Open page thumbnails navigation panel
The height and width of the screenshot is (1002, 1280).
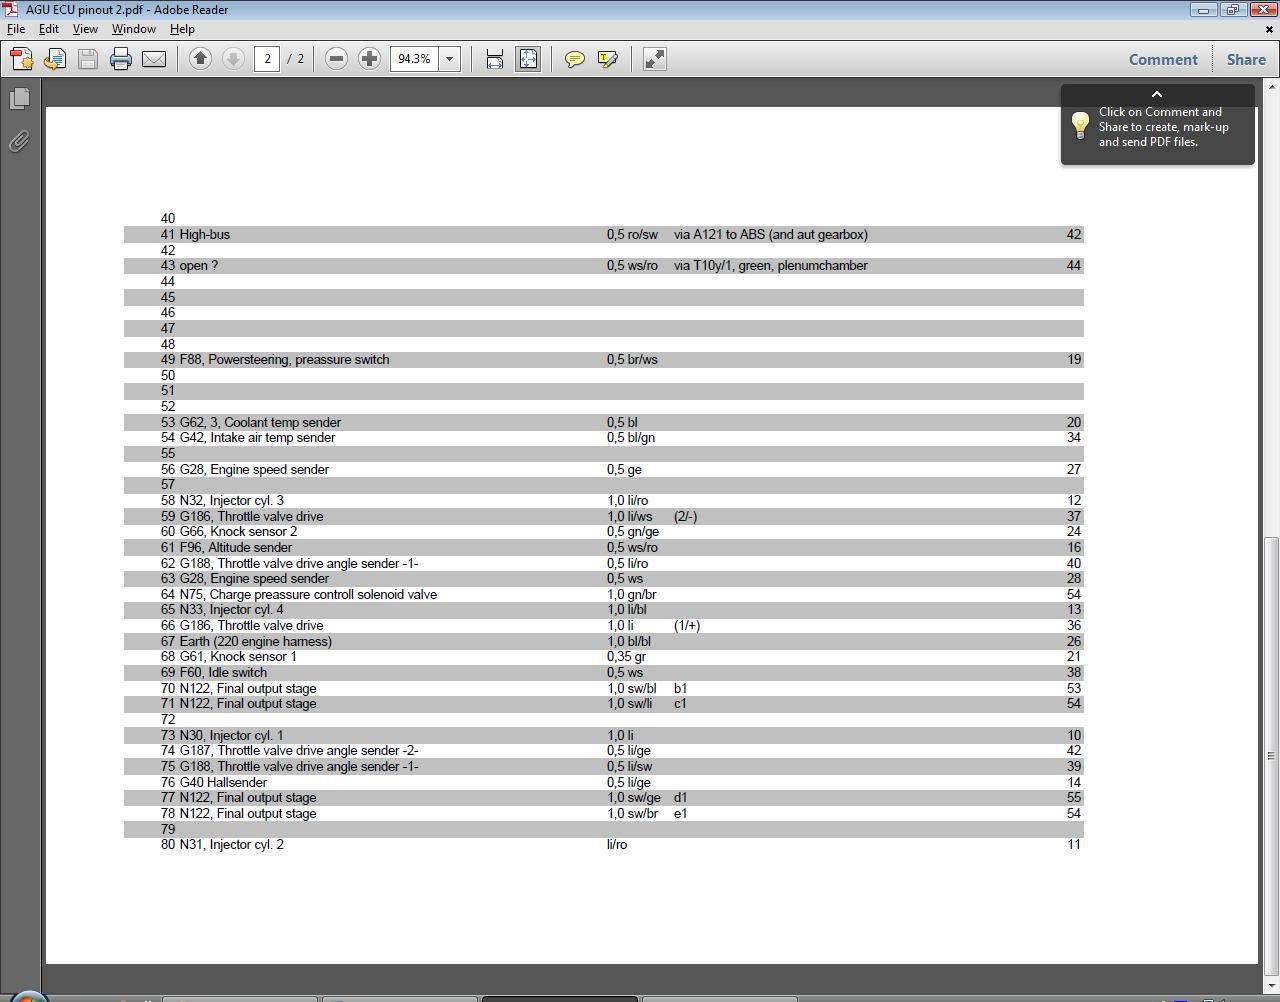point(19,98)
